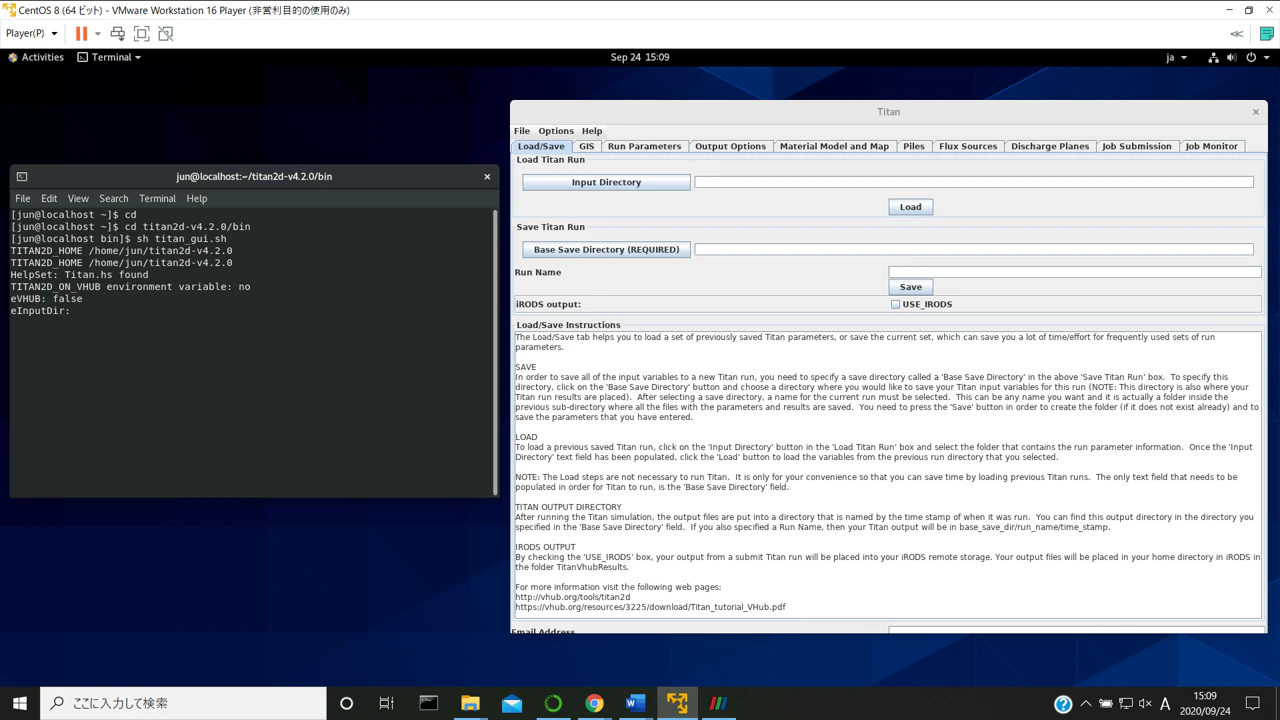The height and width of the screenshot is (720, 1280).
Task: Collapse the VMware toolbar with double-chevron icon
Action: (x=1237, y=34)
